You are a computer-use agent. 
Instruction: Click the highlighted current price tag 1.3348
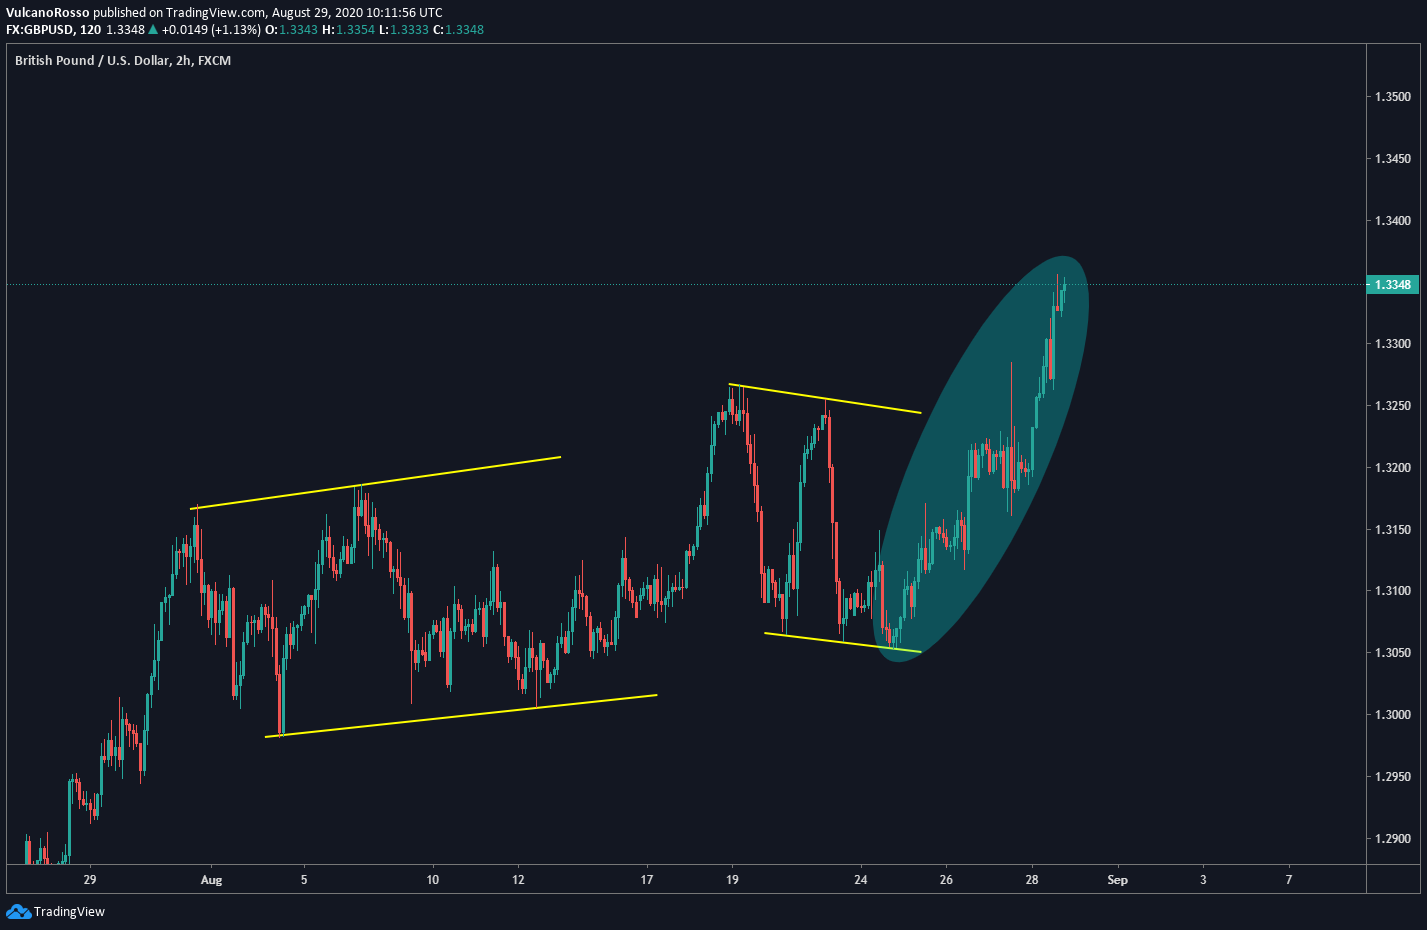pos(1392,285)
